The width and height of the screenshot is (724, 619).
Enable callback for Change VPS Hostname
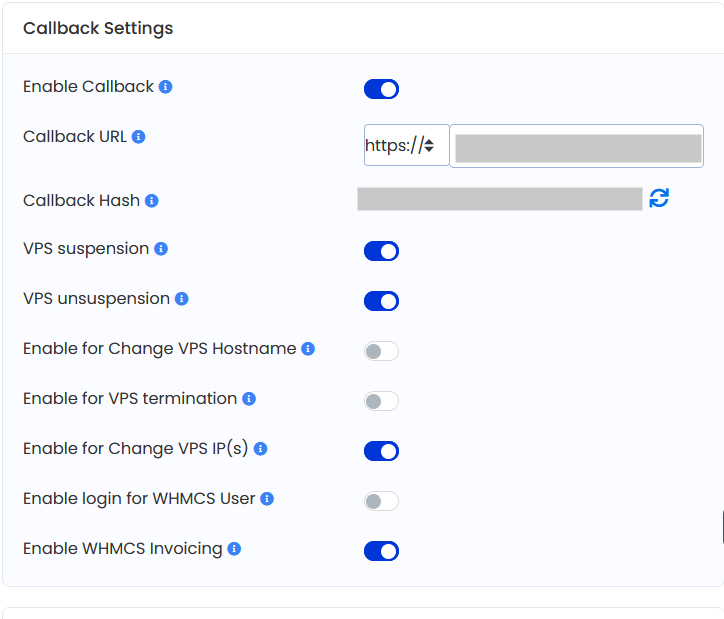[x=381, y=351]
